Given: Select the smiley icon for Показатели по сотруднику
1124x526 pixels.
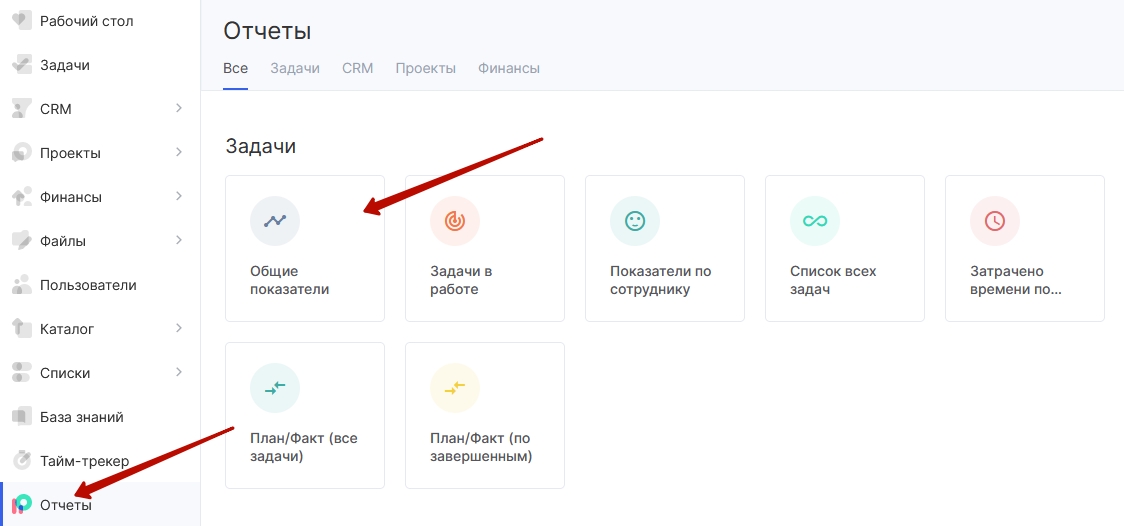Looking at the screenshot, I should (x=634, y=221).
